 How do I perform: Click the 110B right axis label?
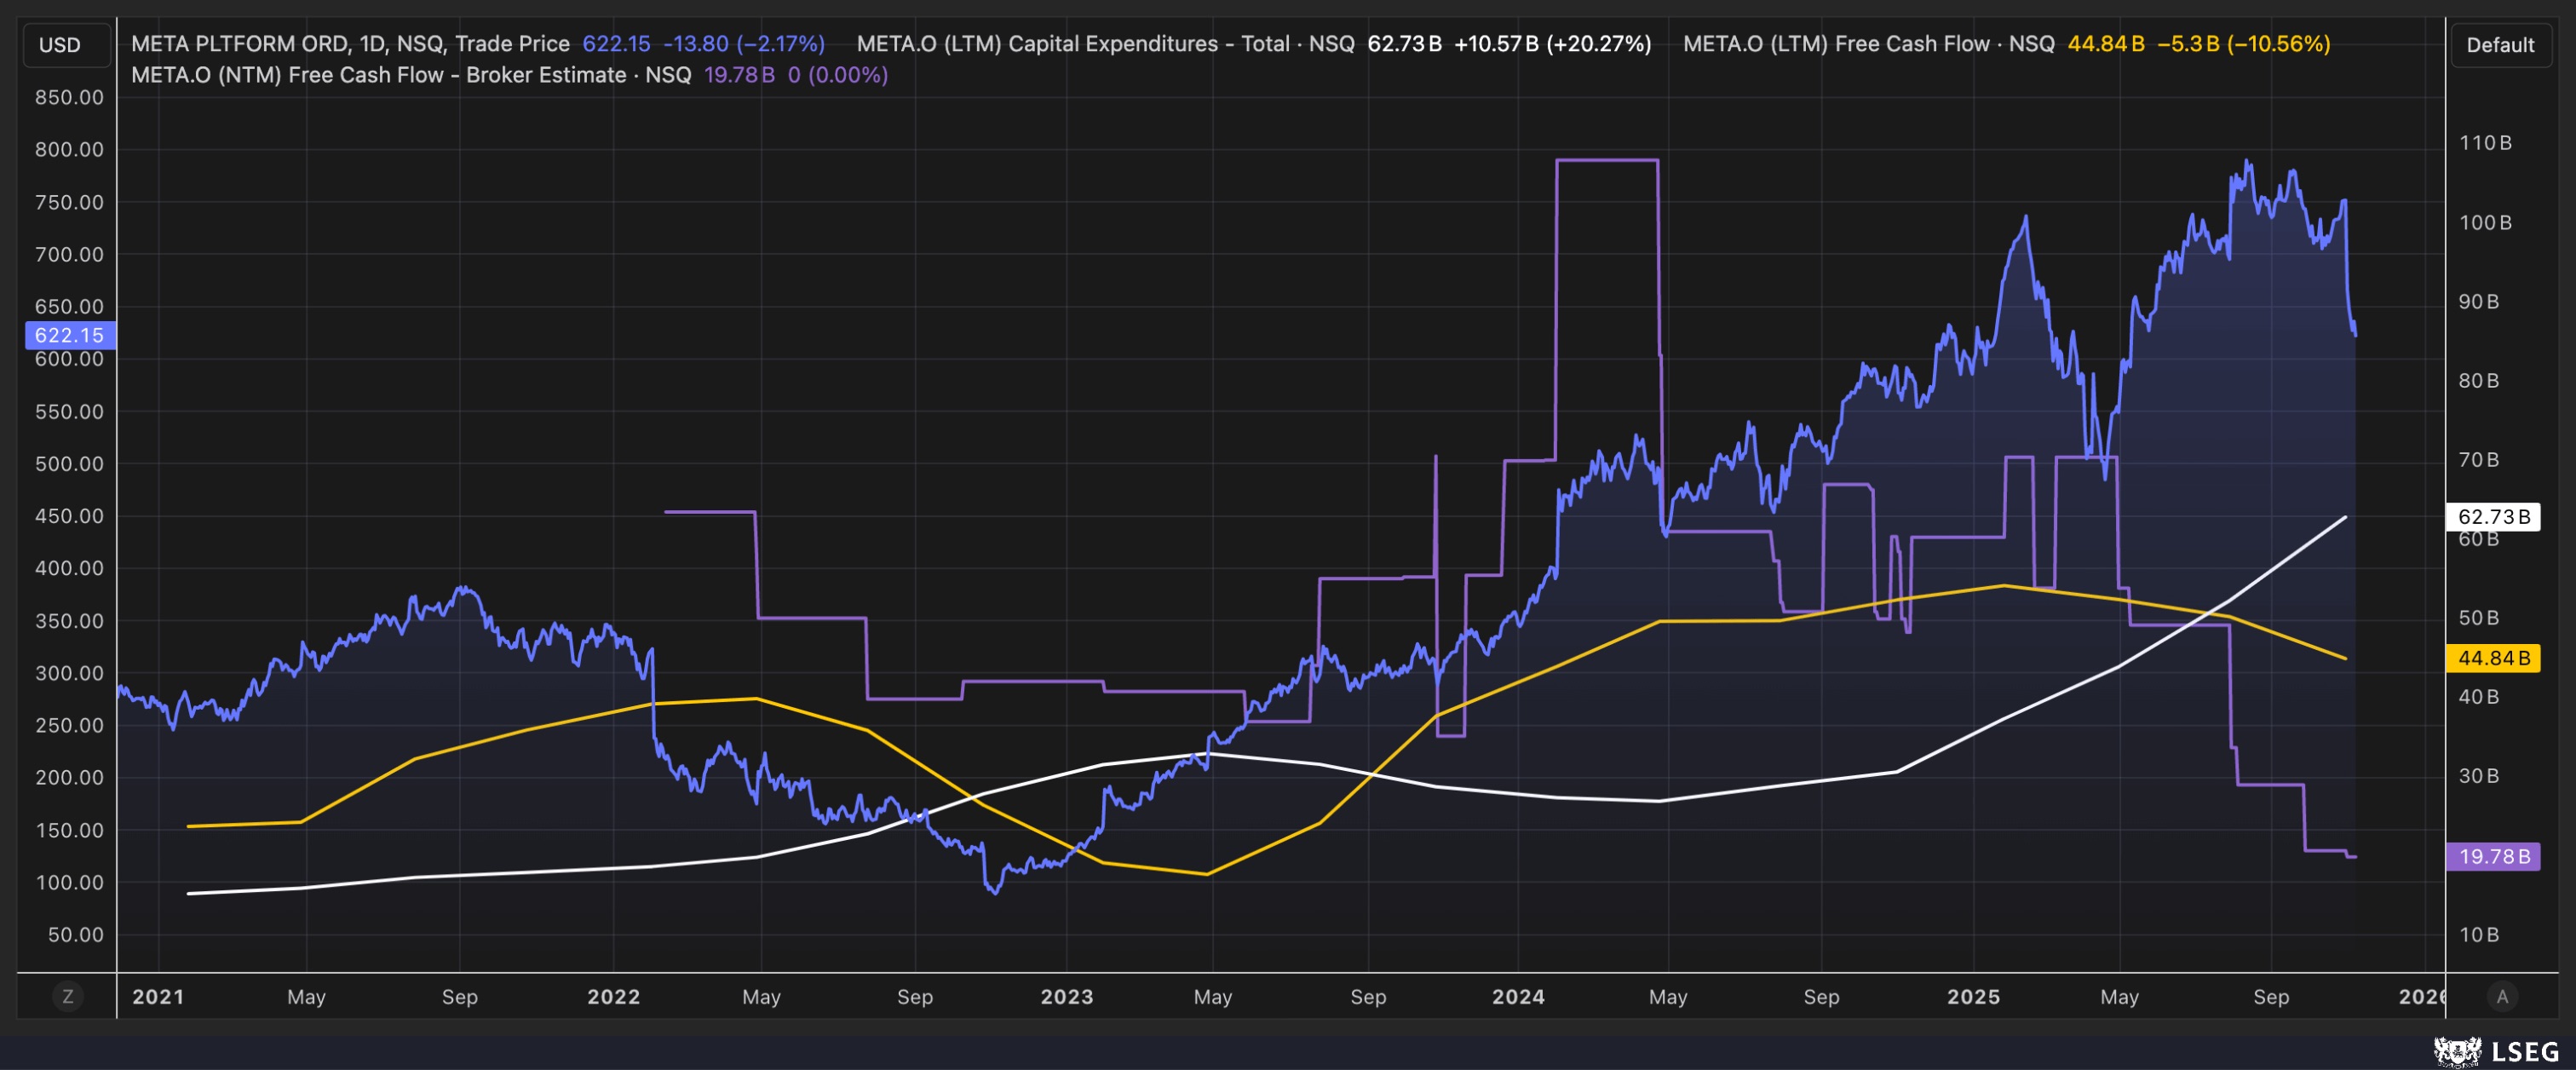click(2485, 143)
